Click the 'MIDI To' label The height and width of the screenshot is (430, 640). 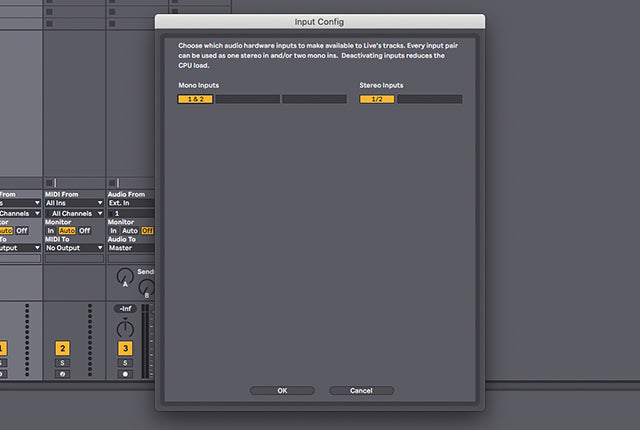[57, 239]
